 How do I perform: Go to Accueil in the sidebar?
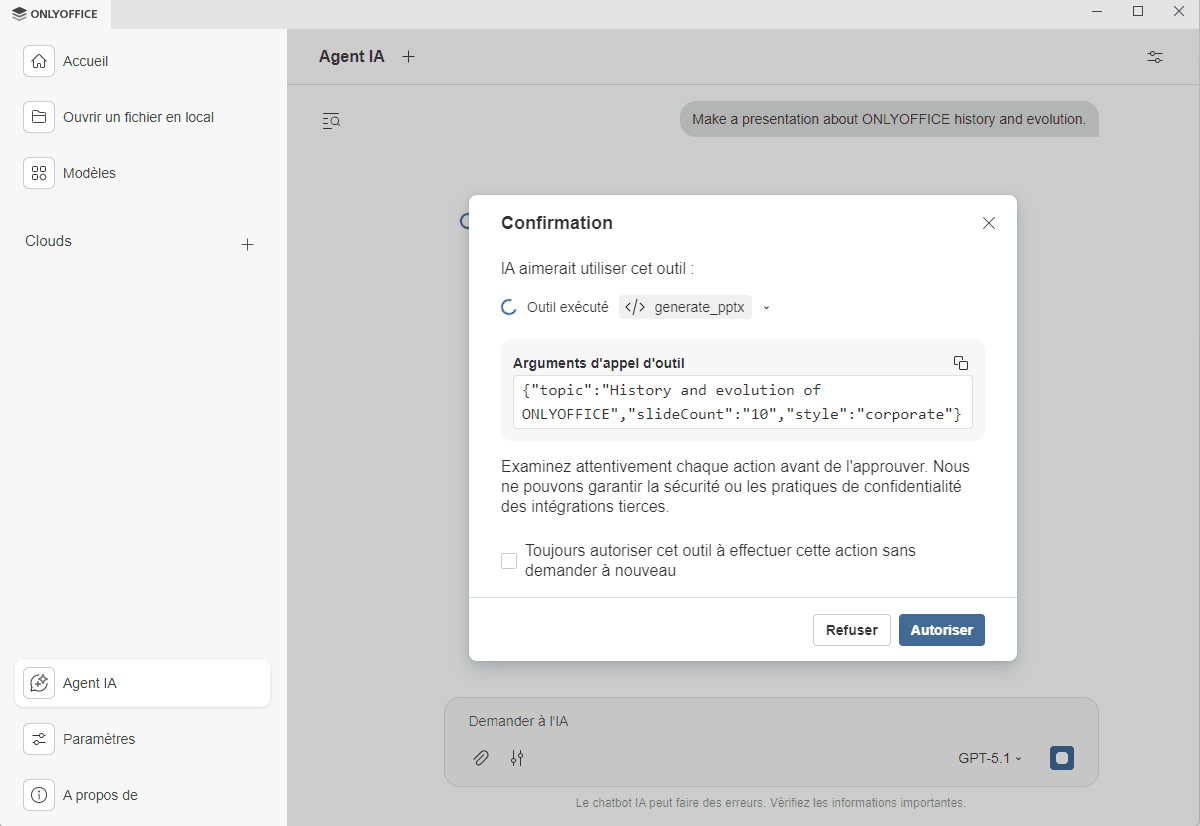coord(85,61)
